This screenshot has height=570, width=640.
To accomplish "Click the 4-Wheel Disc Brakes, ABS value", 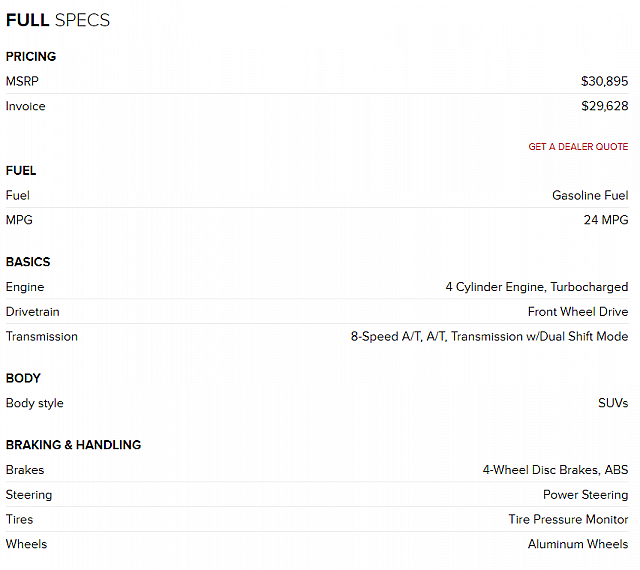I will point(555,470).
